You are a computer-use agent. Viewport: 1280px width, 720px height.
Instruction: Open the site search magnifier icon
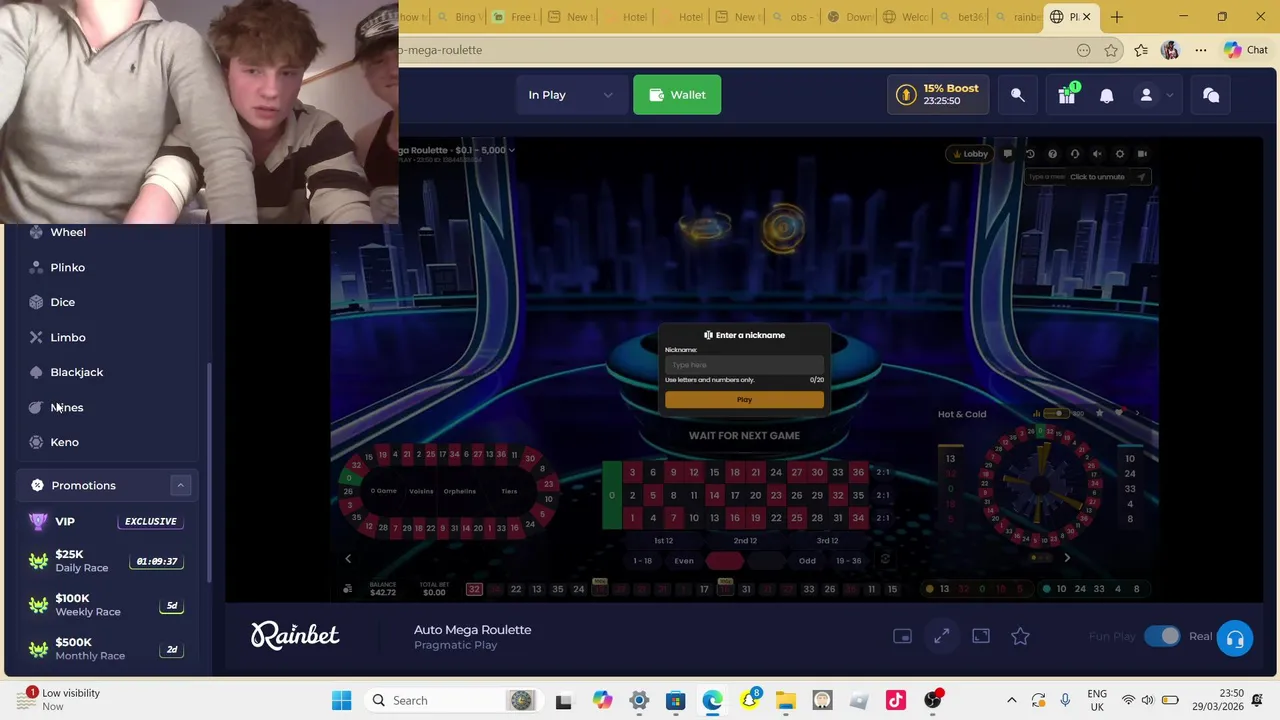pos(1018,95)
